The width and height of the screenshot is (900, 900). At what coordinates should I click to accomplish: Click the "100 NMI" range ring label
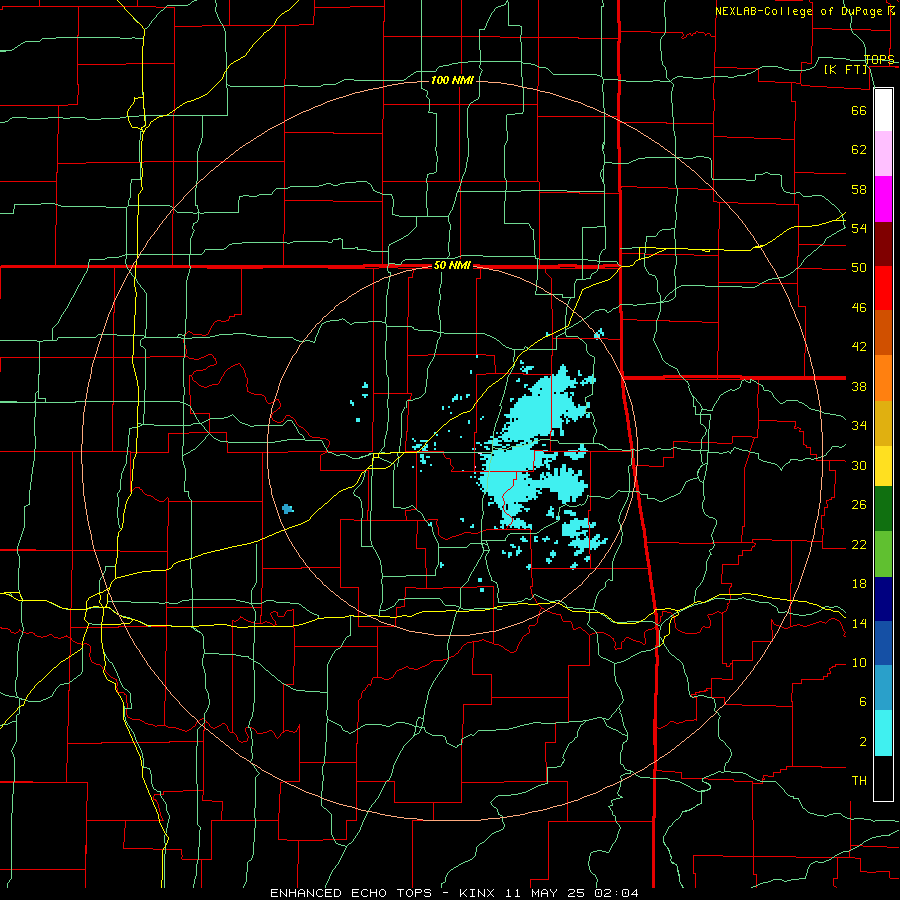(x=452, y=80)
